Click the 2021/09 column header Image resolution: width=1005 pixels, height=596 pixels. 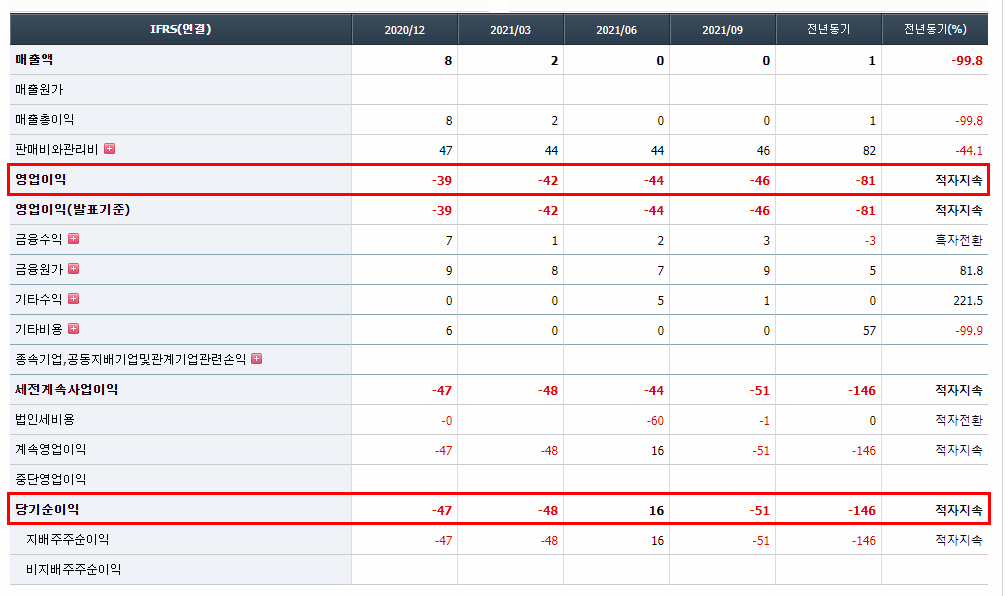[x=722, y=29]
